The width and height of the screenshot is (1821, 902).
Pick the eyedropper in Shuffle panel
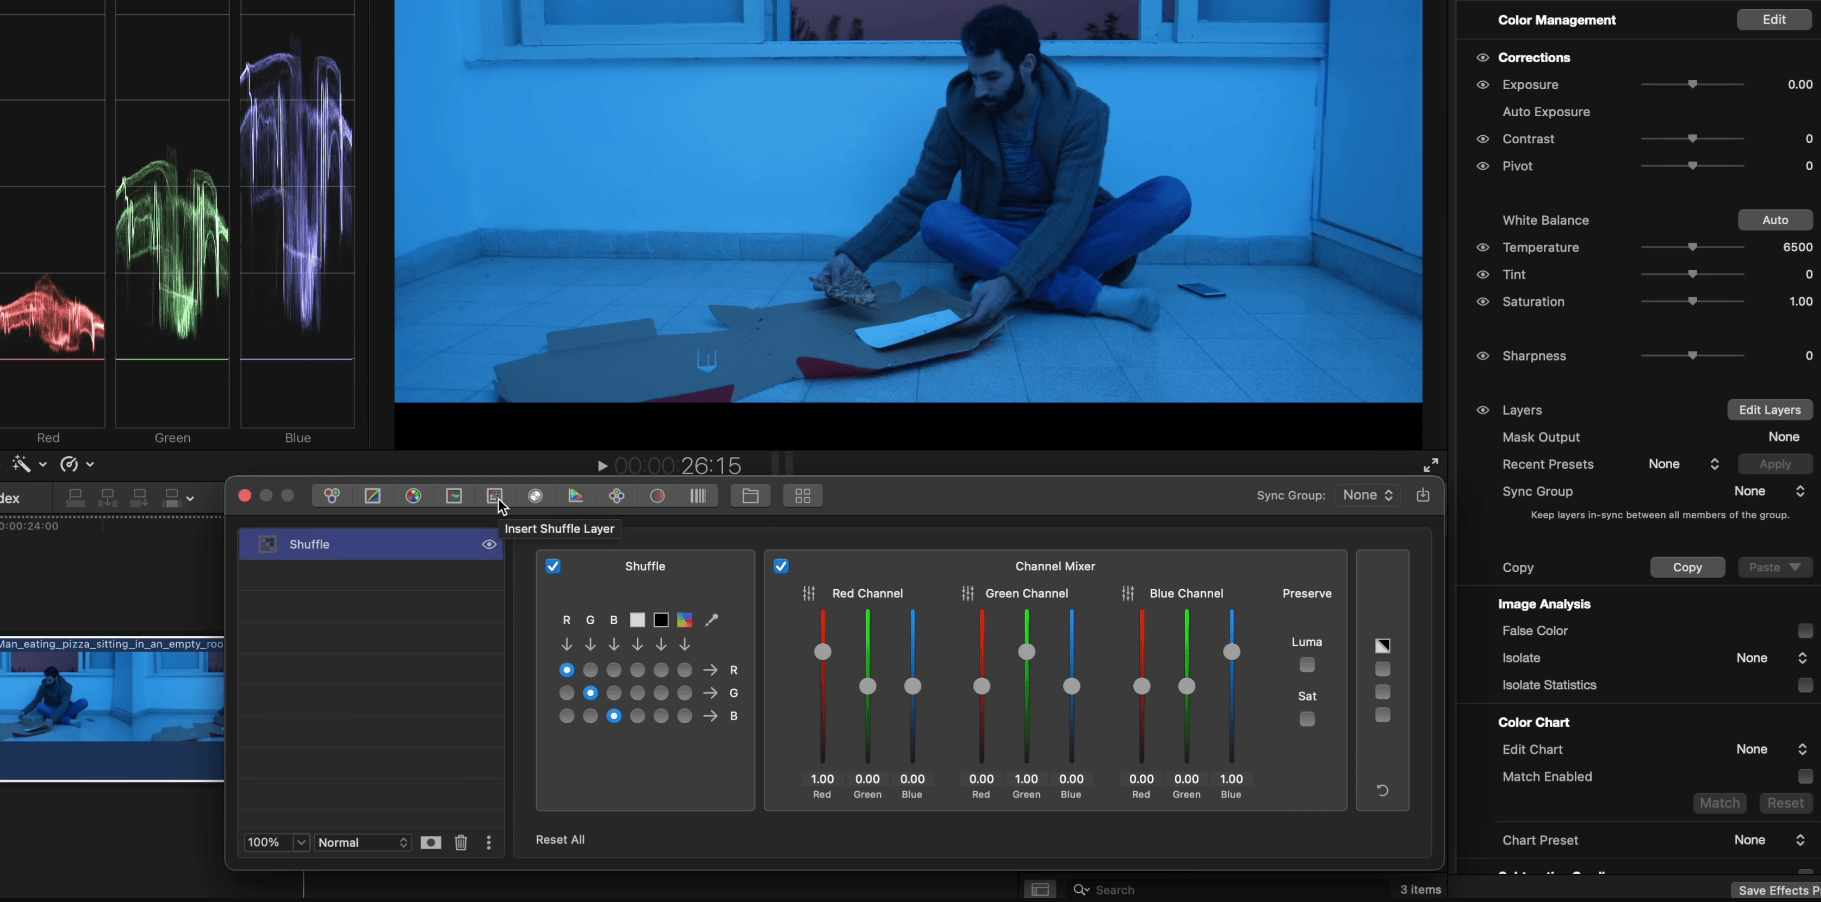(x=711, y=620)
